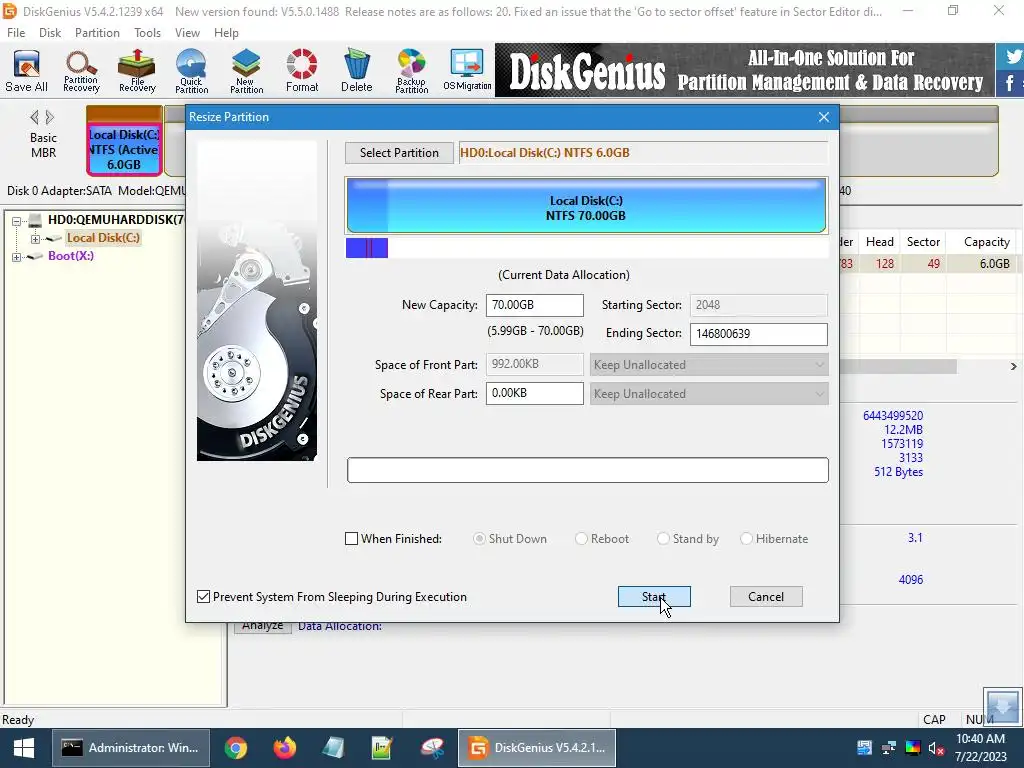Screen dimensions: 1024x768
Task: Open the Front Part Keep Unallocated dropdown
Action: coord(709,365)
